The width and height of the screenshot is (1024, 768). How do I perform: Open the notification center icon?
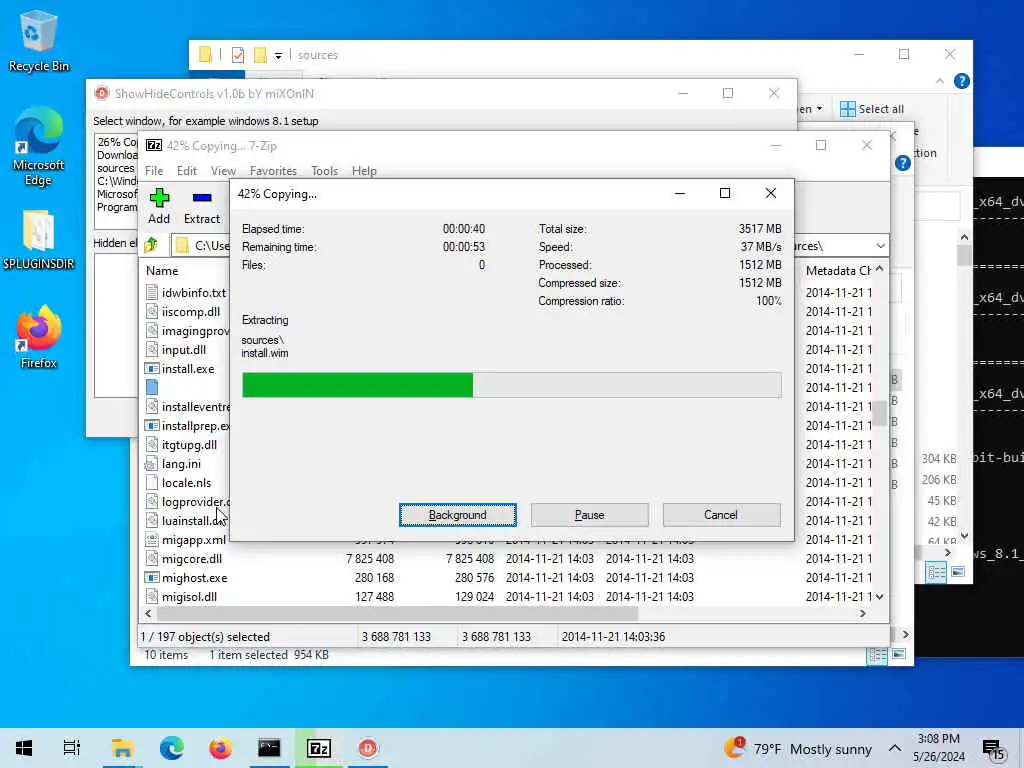point(993,750)
